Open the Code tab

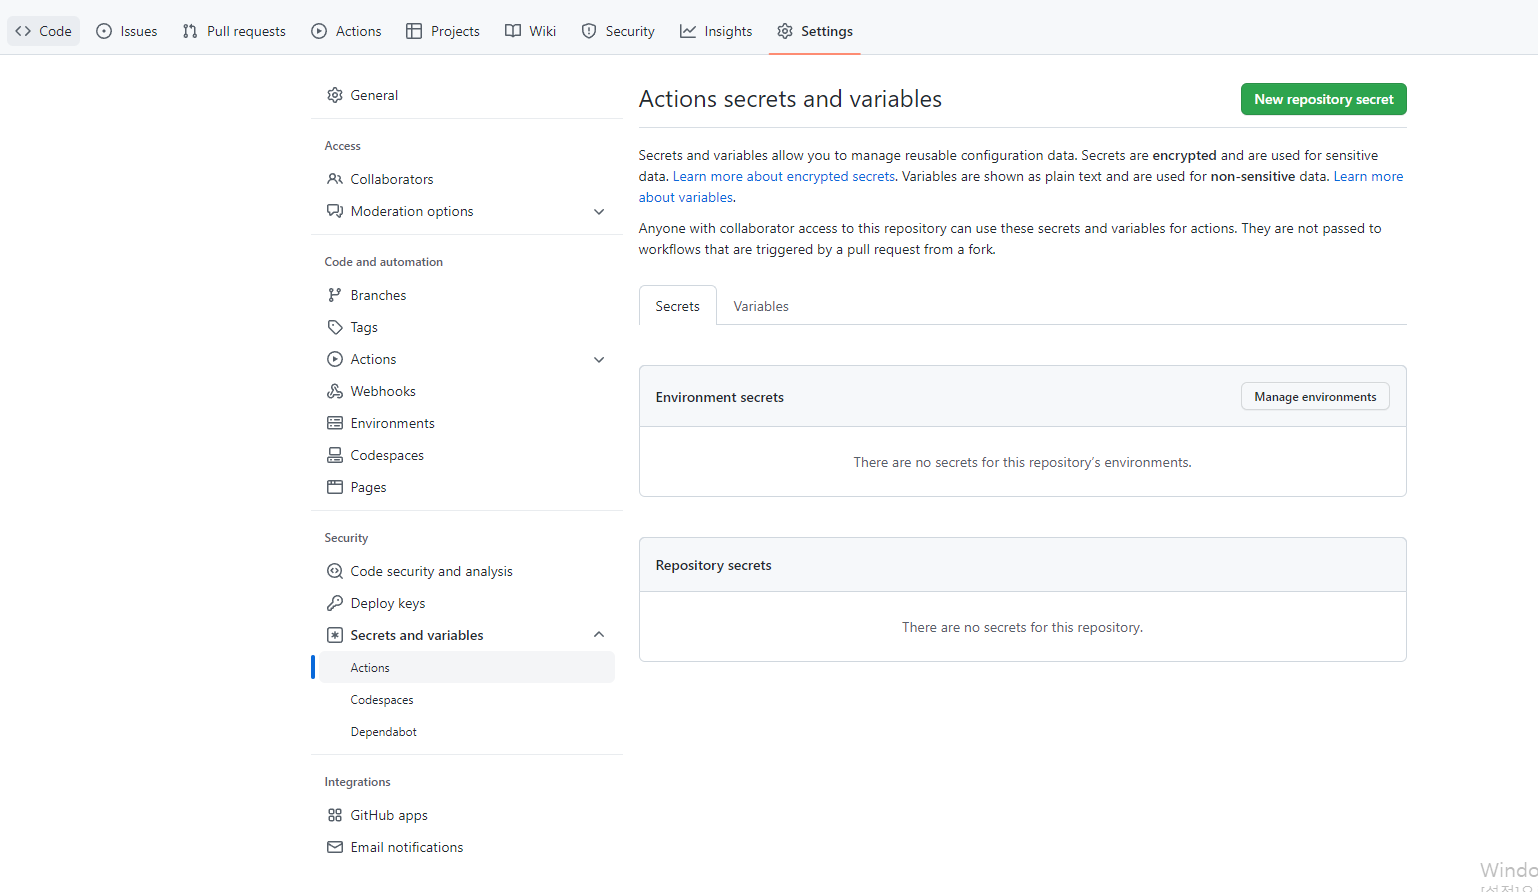point(44,31)
